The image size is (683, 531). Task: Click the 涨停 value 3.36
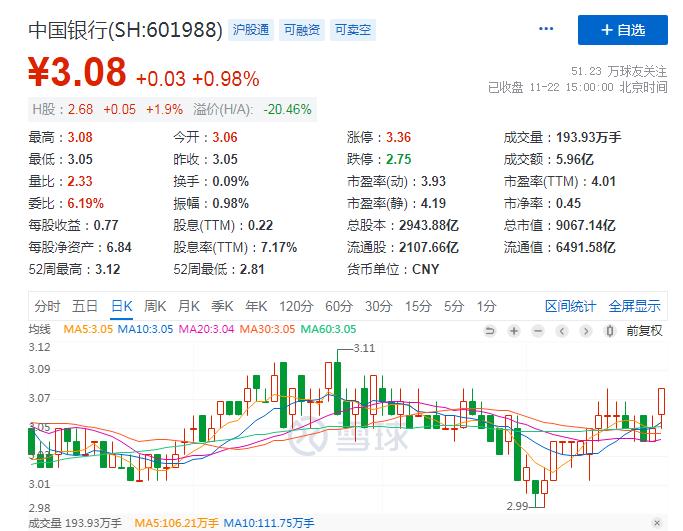pos(399,138)
